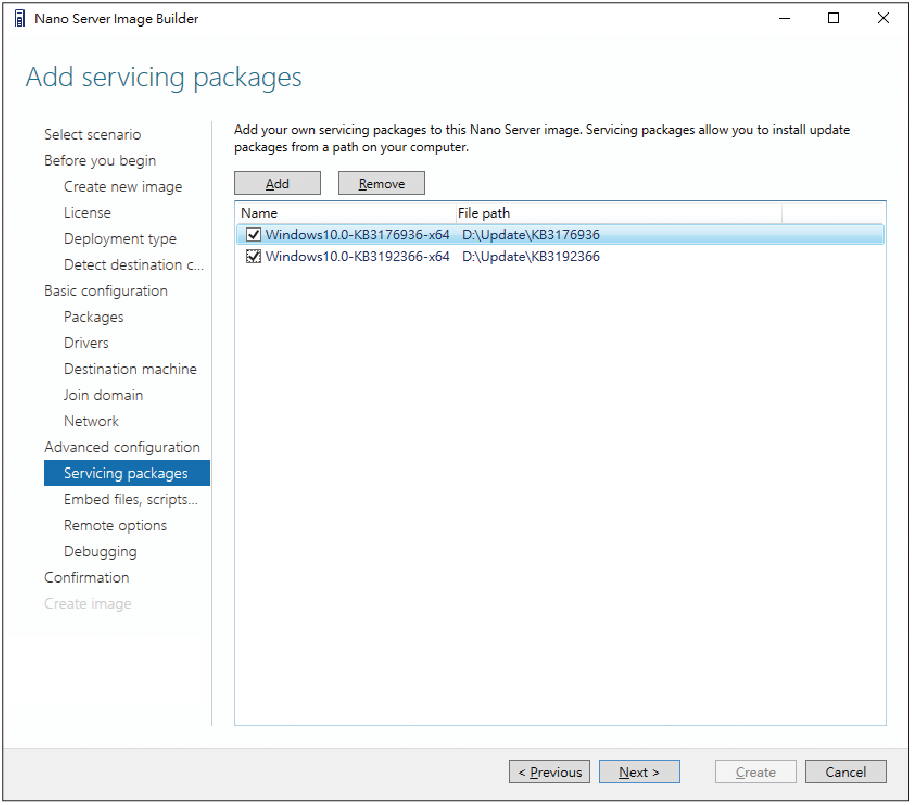This screenshot has width=912, height=805.
Task: Open the Remote options step
Action: click(115, 526)
